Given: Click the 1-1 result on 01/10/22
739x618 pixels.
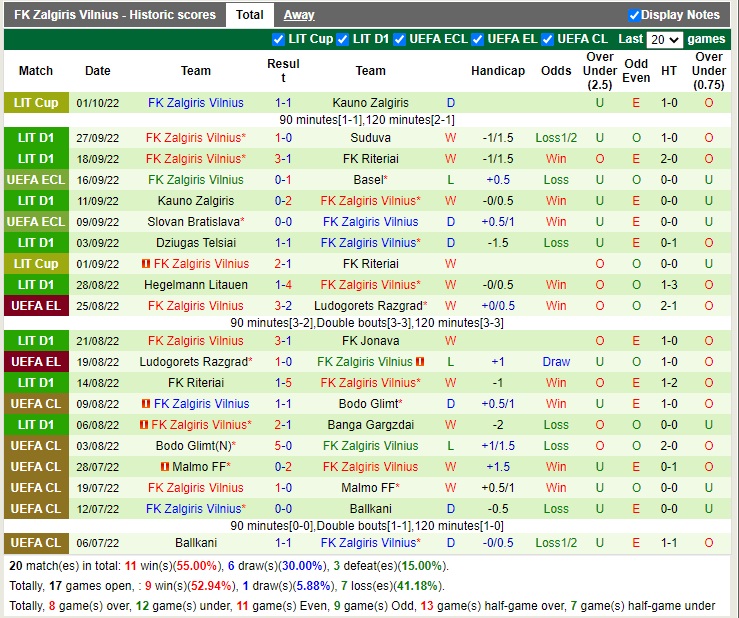Looking at the screenshot, I should (283, 103).
